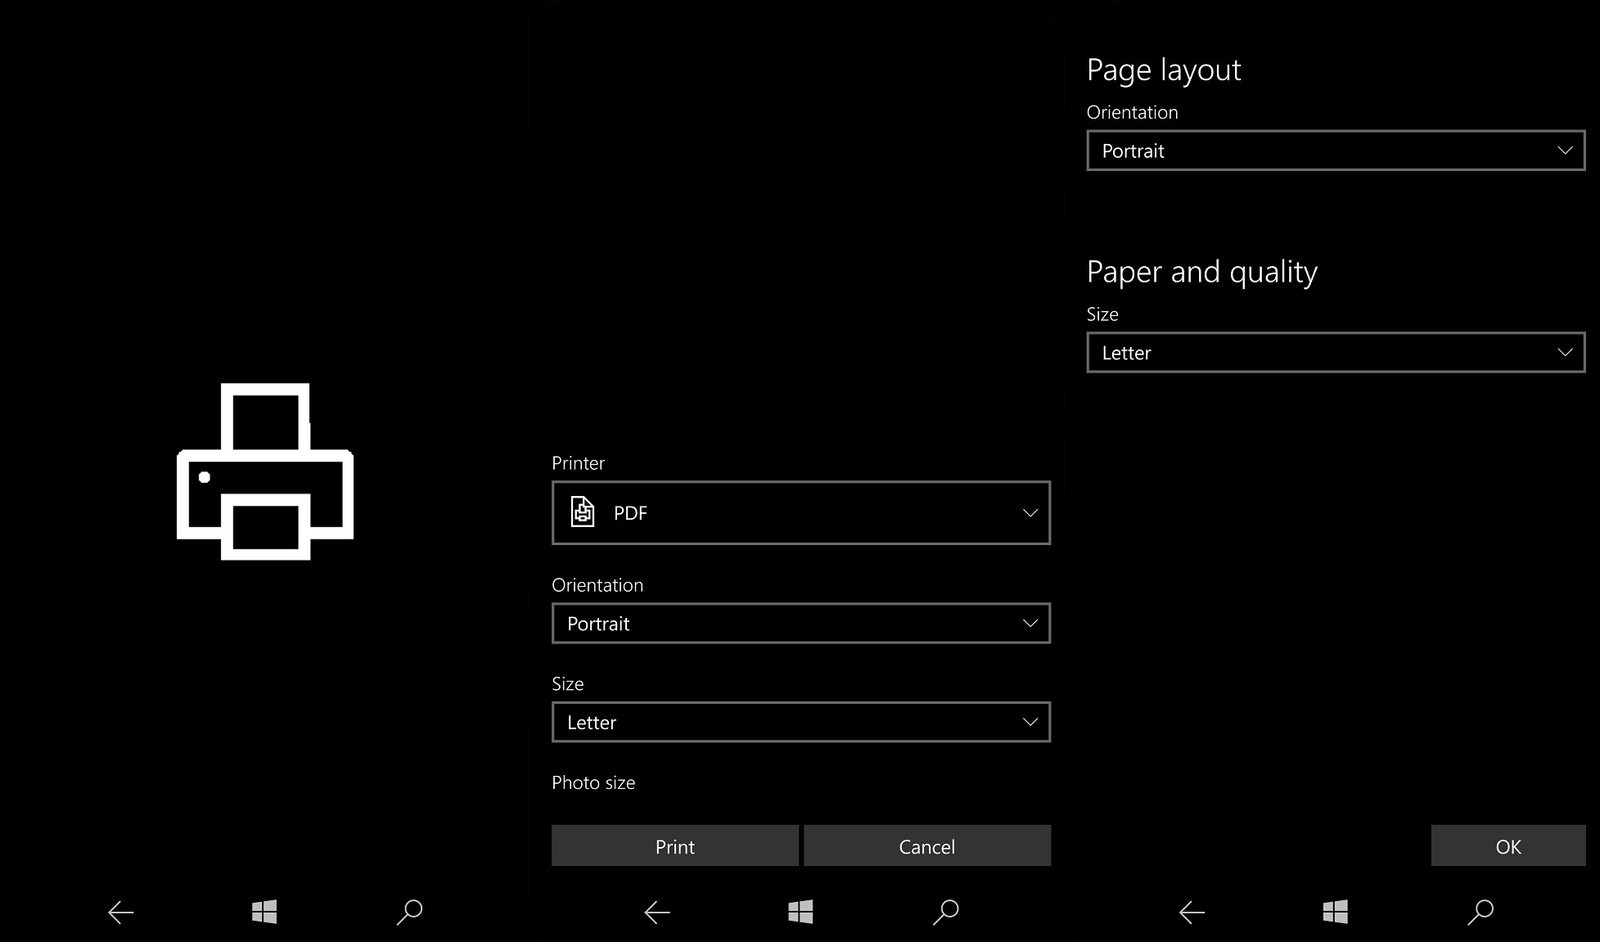Open Orientation dropdown under Page layout

(1336, 151)
